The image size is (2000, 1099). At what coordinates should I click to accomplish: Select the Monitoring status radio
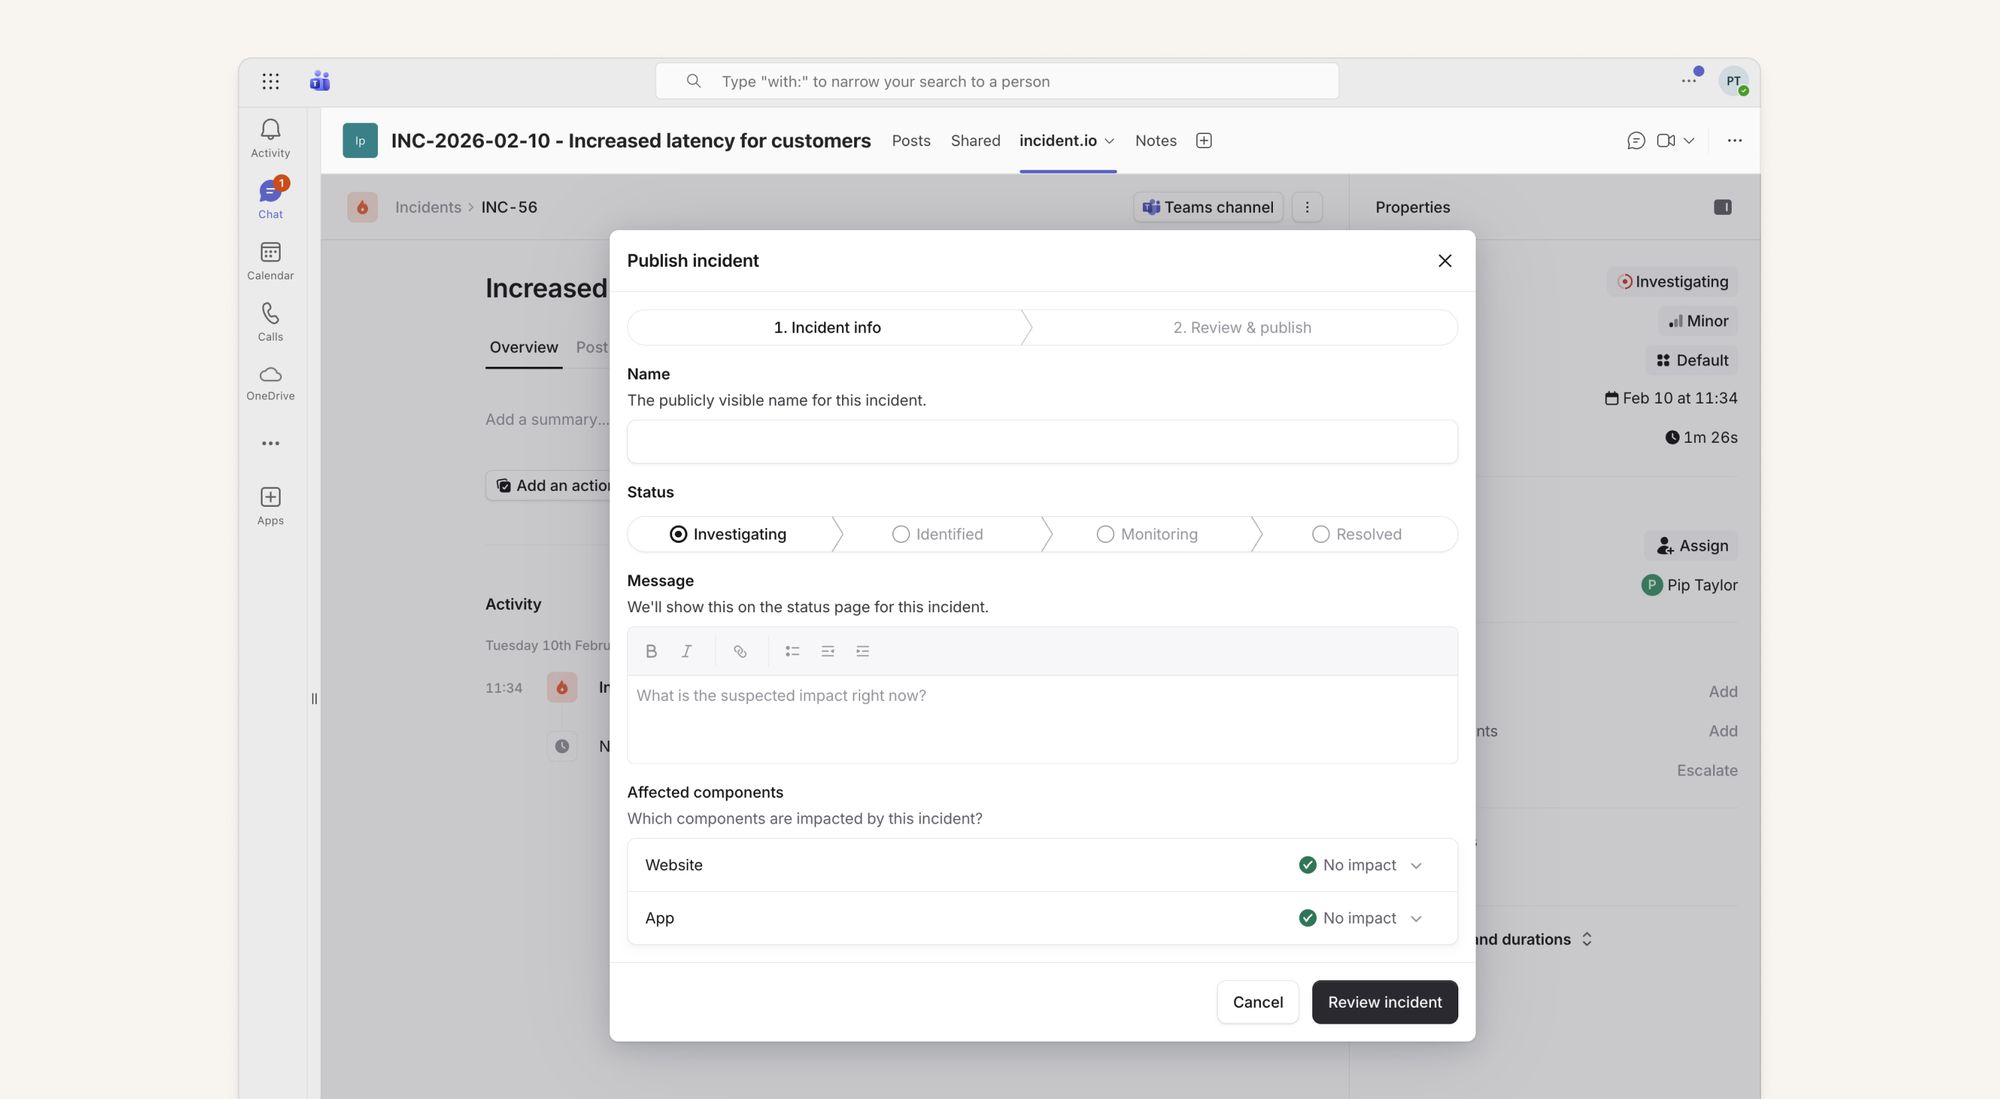(1105, 534)
